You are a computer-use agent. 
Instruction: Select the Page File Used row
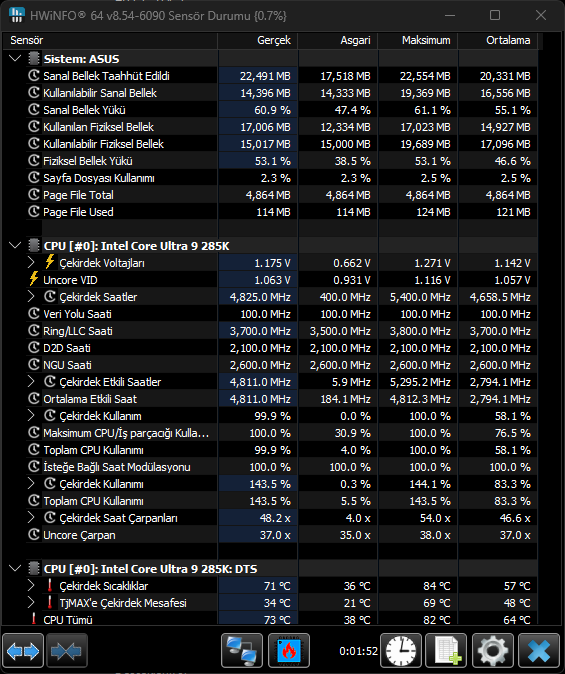(282, 212)
